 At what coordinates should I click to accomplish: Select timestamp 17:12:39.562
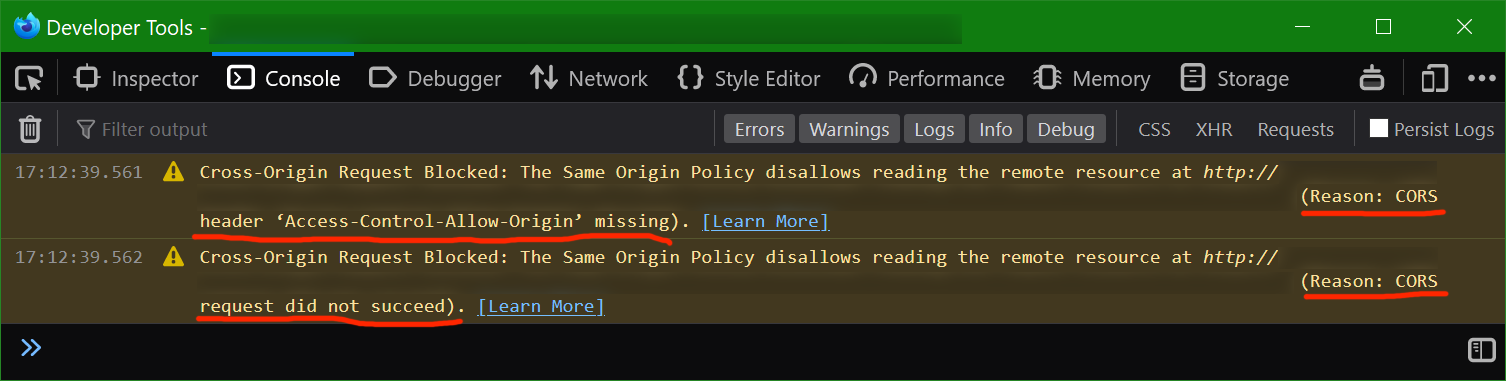(x=79, y=257)
